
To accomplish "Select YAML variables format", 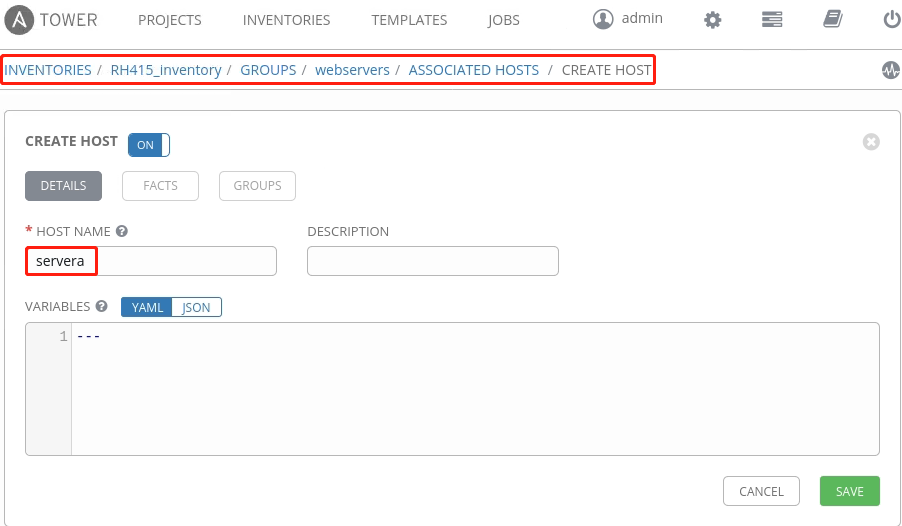I will click(x=147, y=307).
